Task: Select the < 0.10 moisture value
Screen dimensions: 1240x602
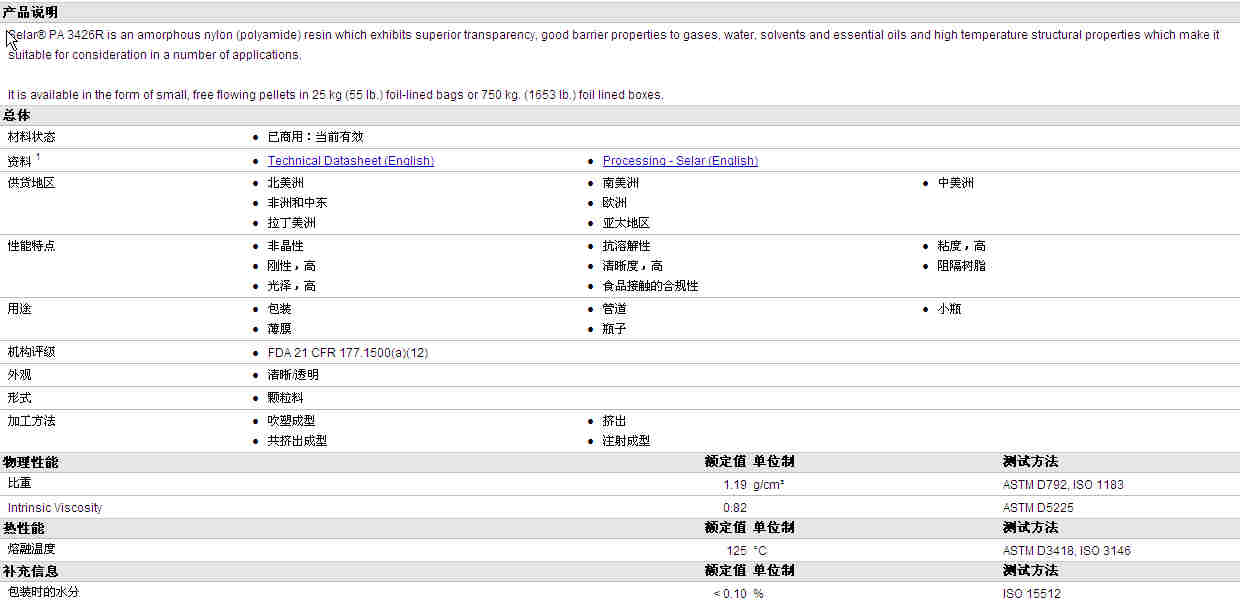Action: pyautogui.click(x=730, y=594)
